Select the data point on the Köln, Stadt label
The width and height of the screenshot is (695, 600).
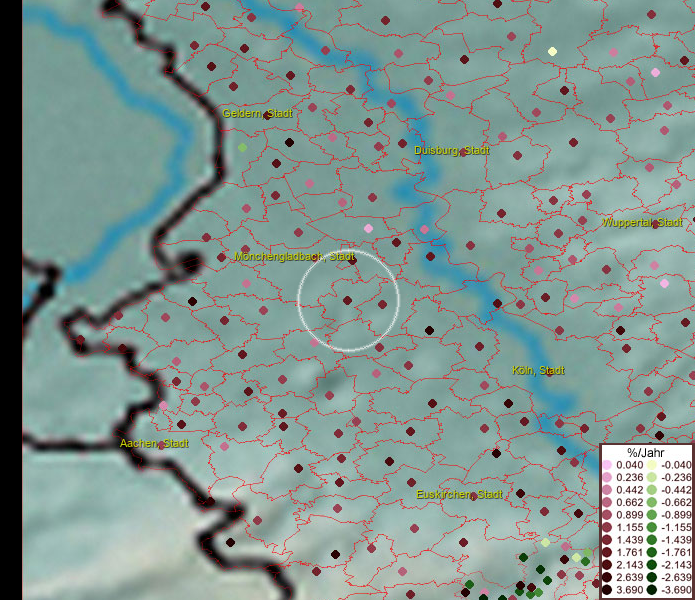coord(550,372)
